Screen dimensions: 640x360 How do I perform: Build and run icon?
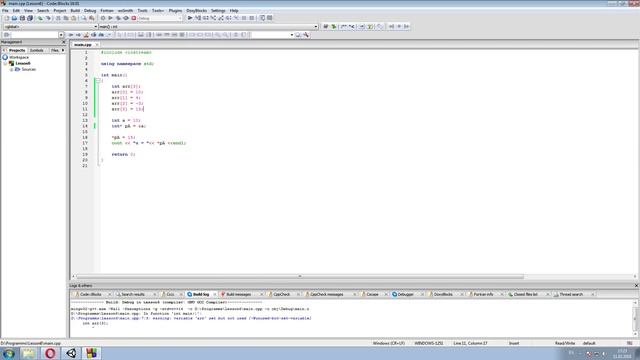[x=118, y=18]
